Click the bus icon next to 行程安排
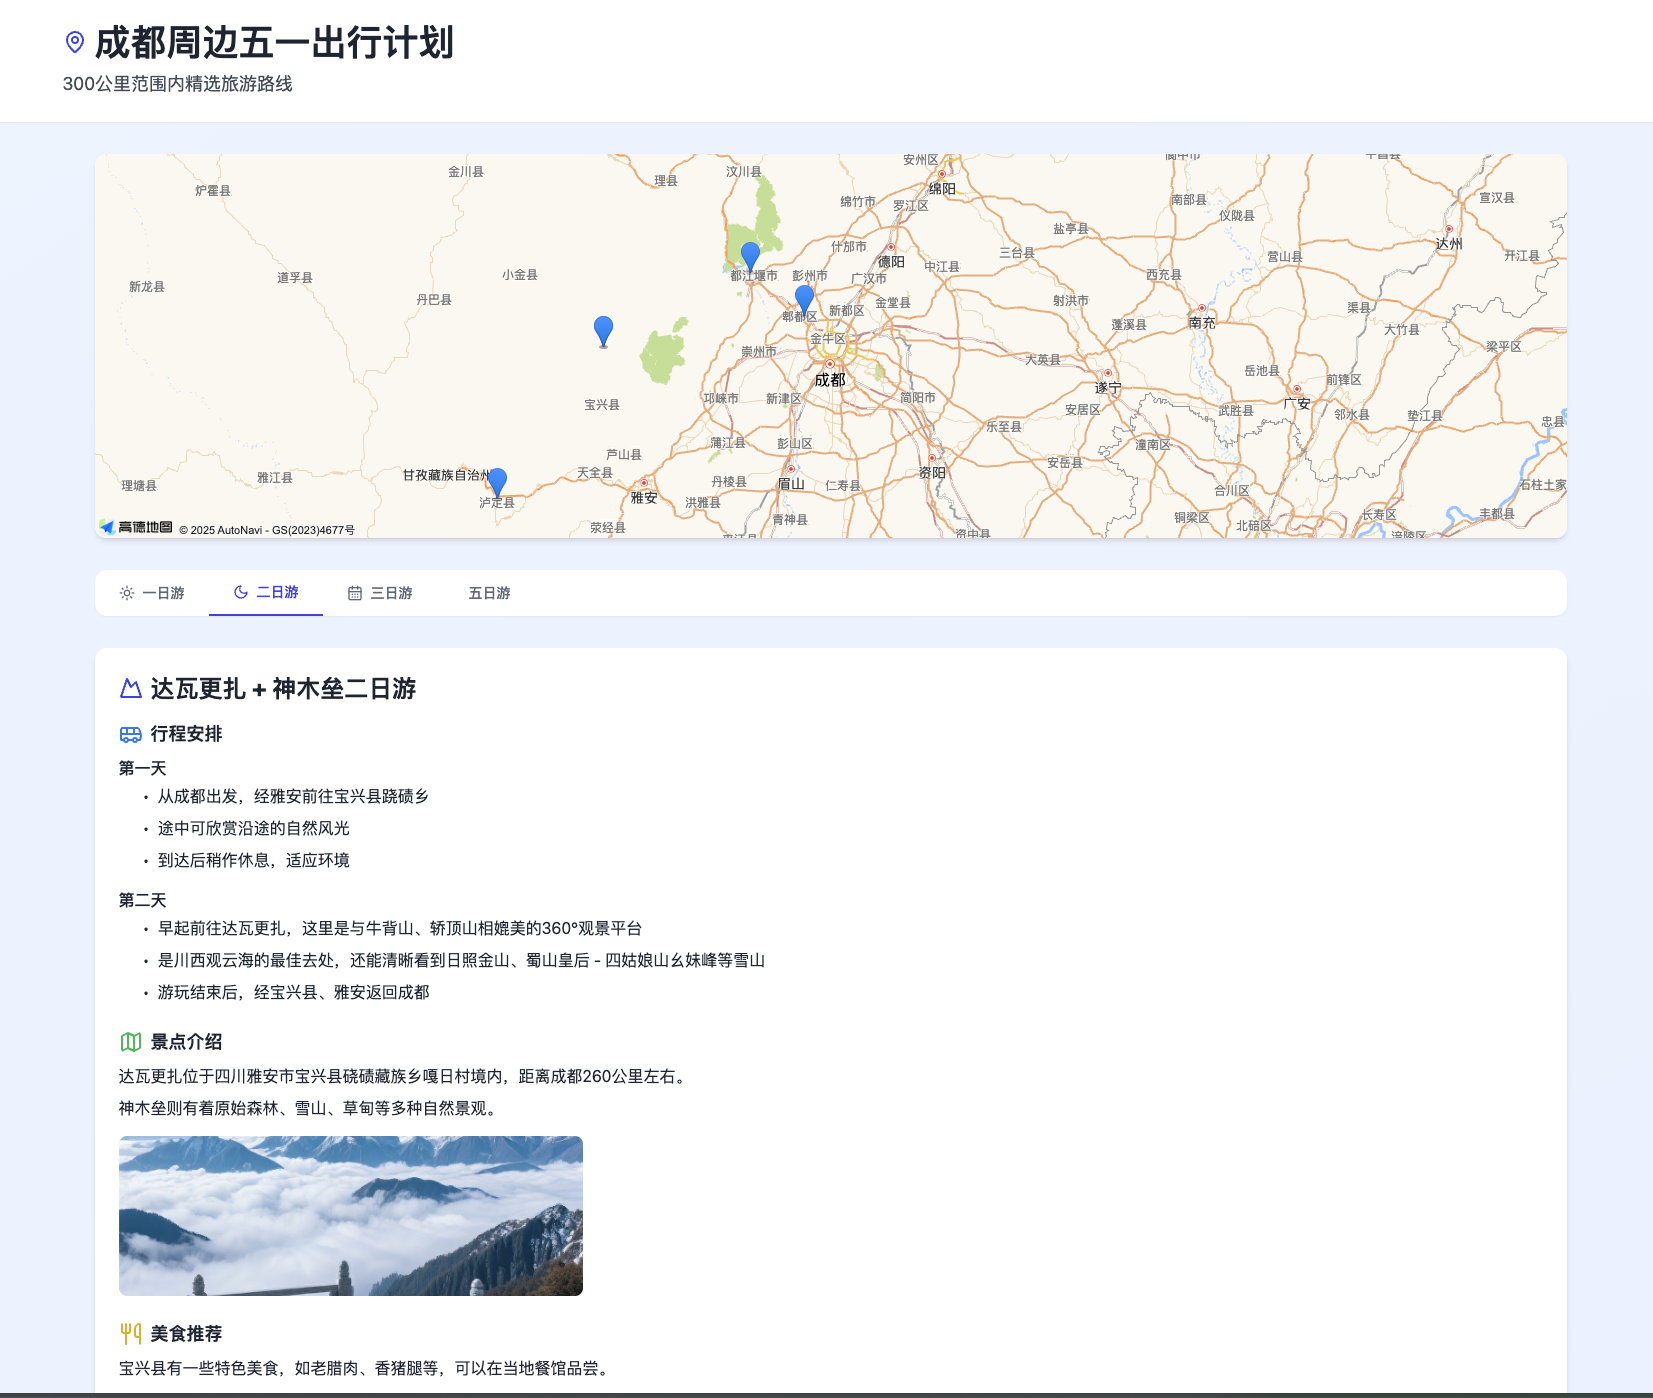 pyautogui.click(x=131, y=734)
